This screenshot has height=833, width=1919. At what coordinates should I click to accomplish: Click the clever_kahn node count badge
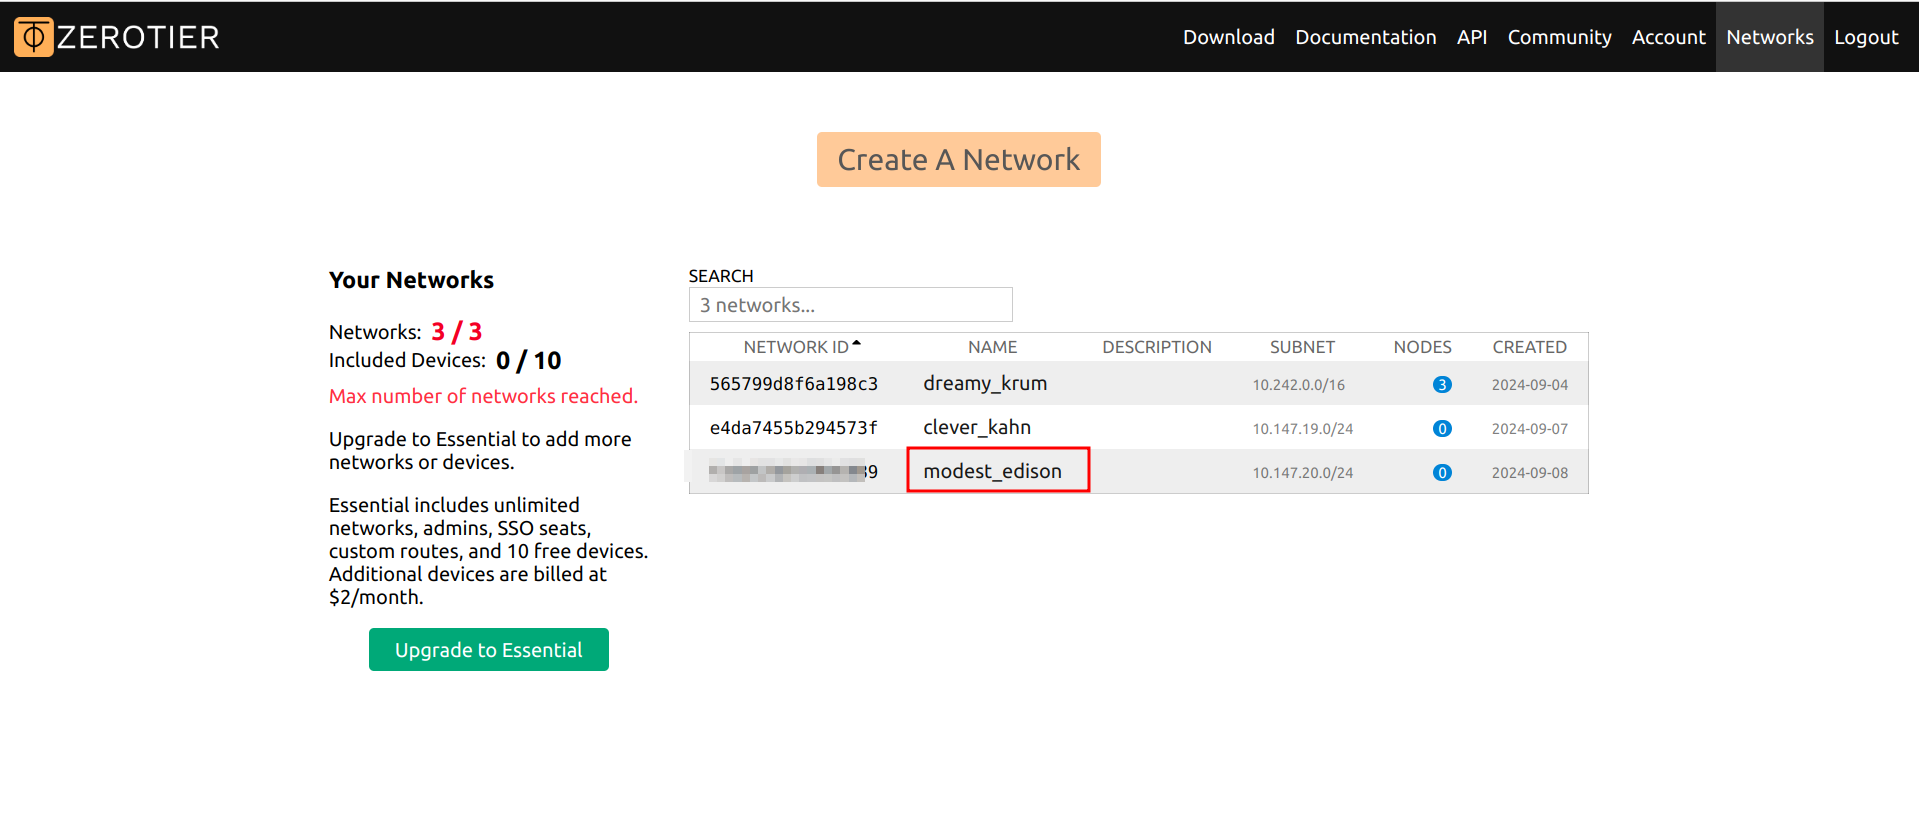(x=1442, y=429)
